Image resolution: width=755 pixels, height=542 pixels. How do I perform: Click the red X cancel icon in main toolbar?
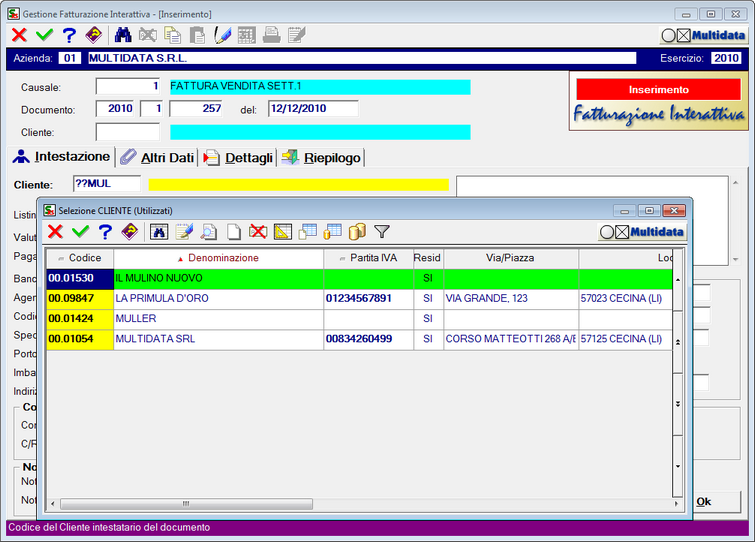click(19, 35)
